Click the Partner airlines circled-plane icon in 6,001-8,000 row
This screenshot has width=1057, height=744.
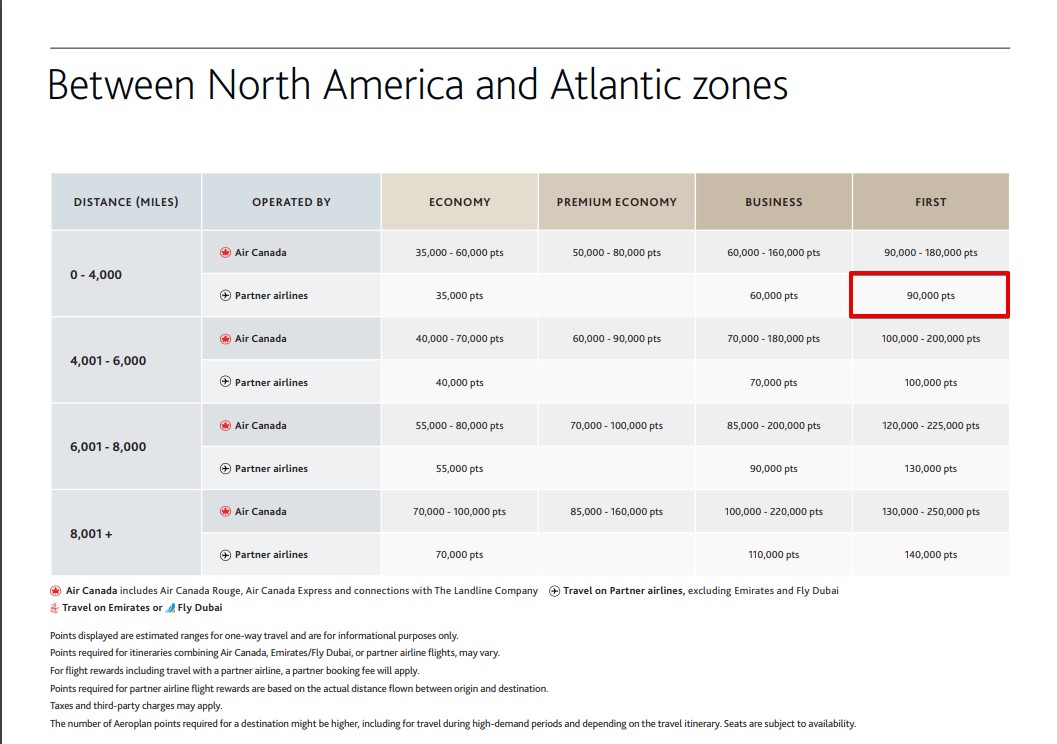(x=224, y=467)
